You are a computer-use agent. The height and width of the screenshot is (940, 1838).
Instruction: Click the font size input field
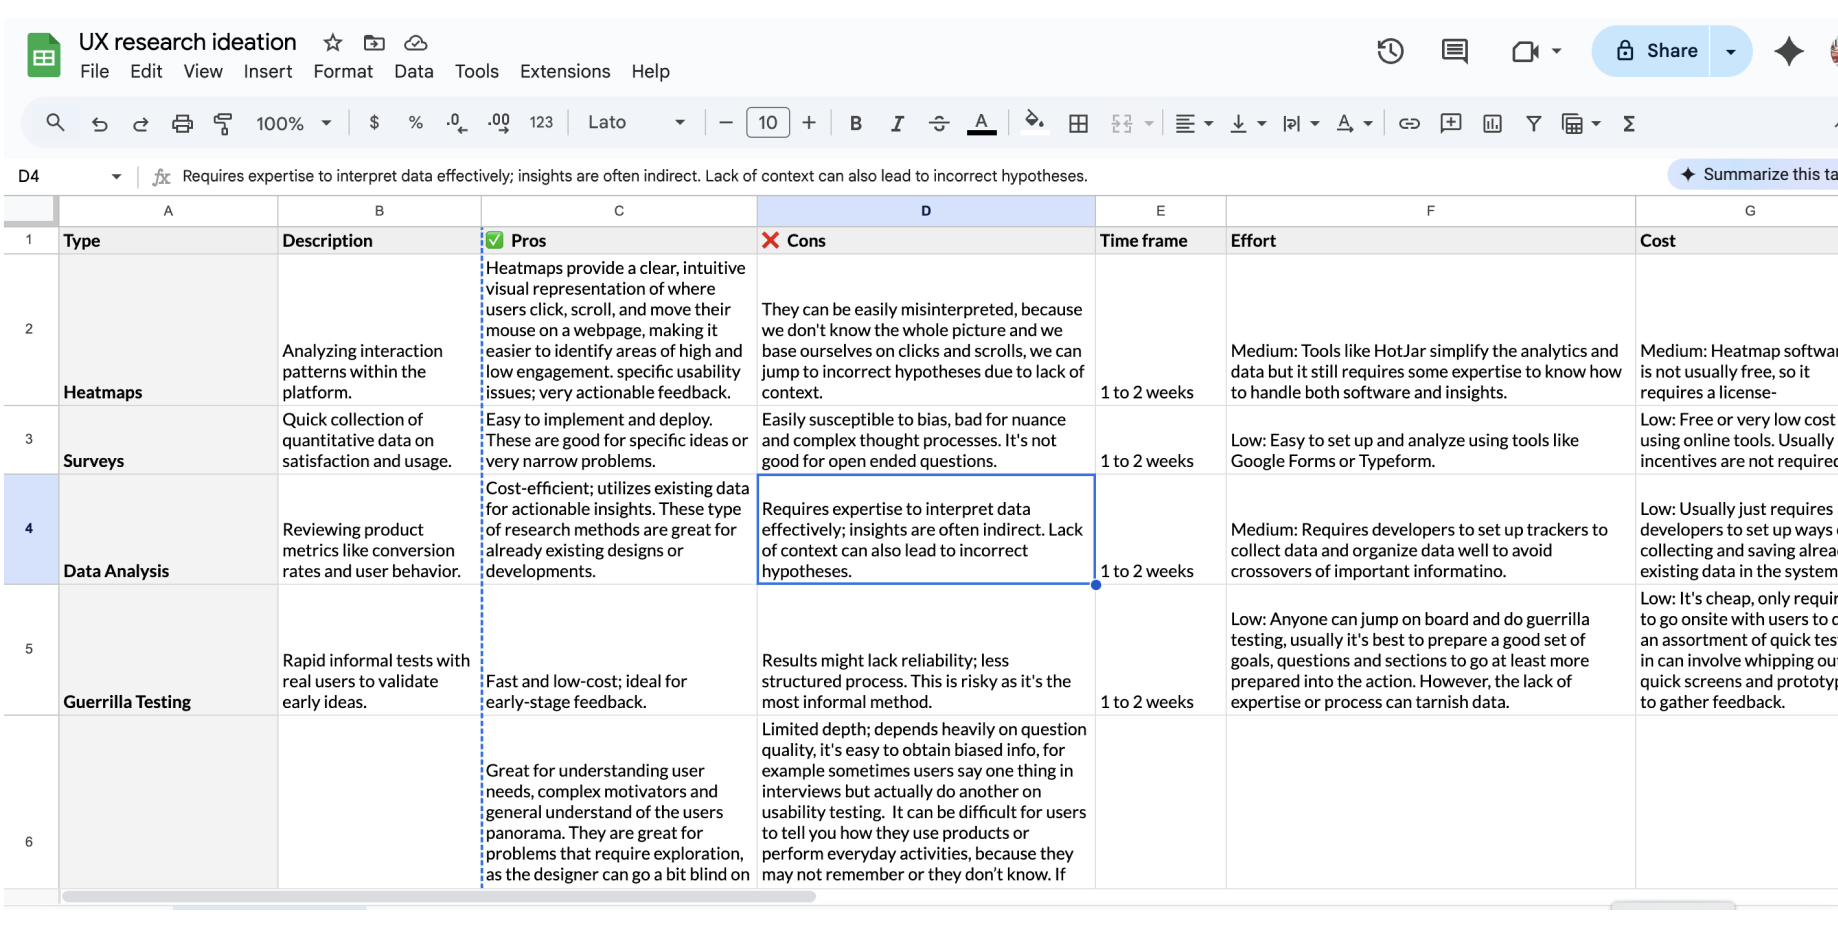(x=768, y=122)
